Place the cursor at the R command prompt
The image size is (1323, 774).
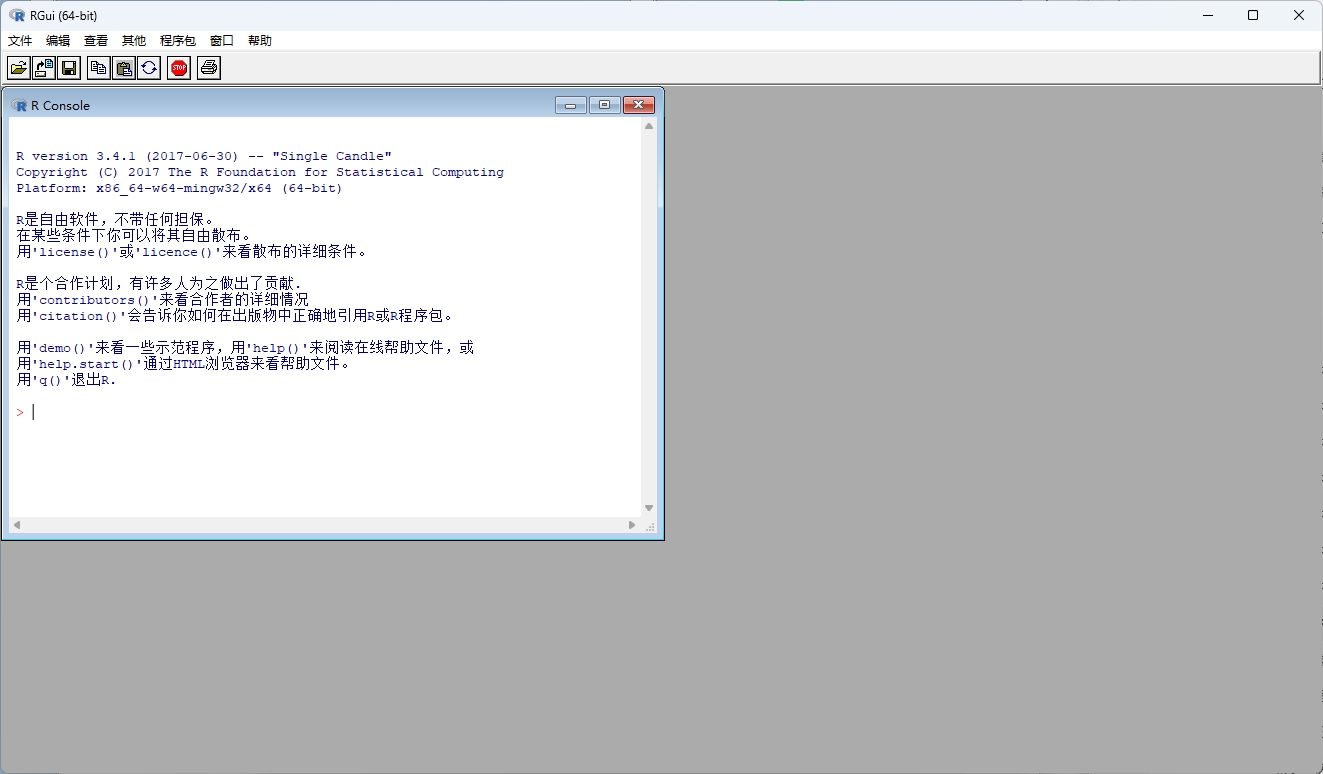coord(35,412)
